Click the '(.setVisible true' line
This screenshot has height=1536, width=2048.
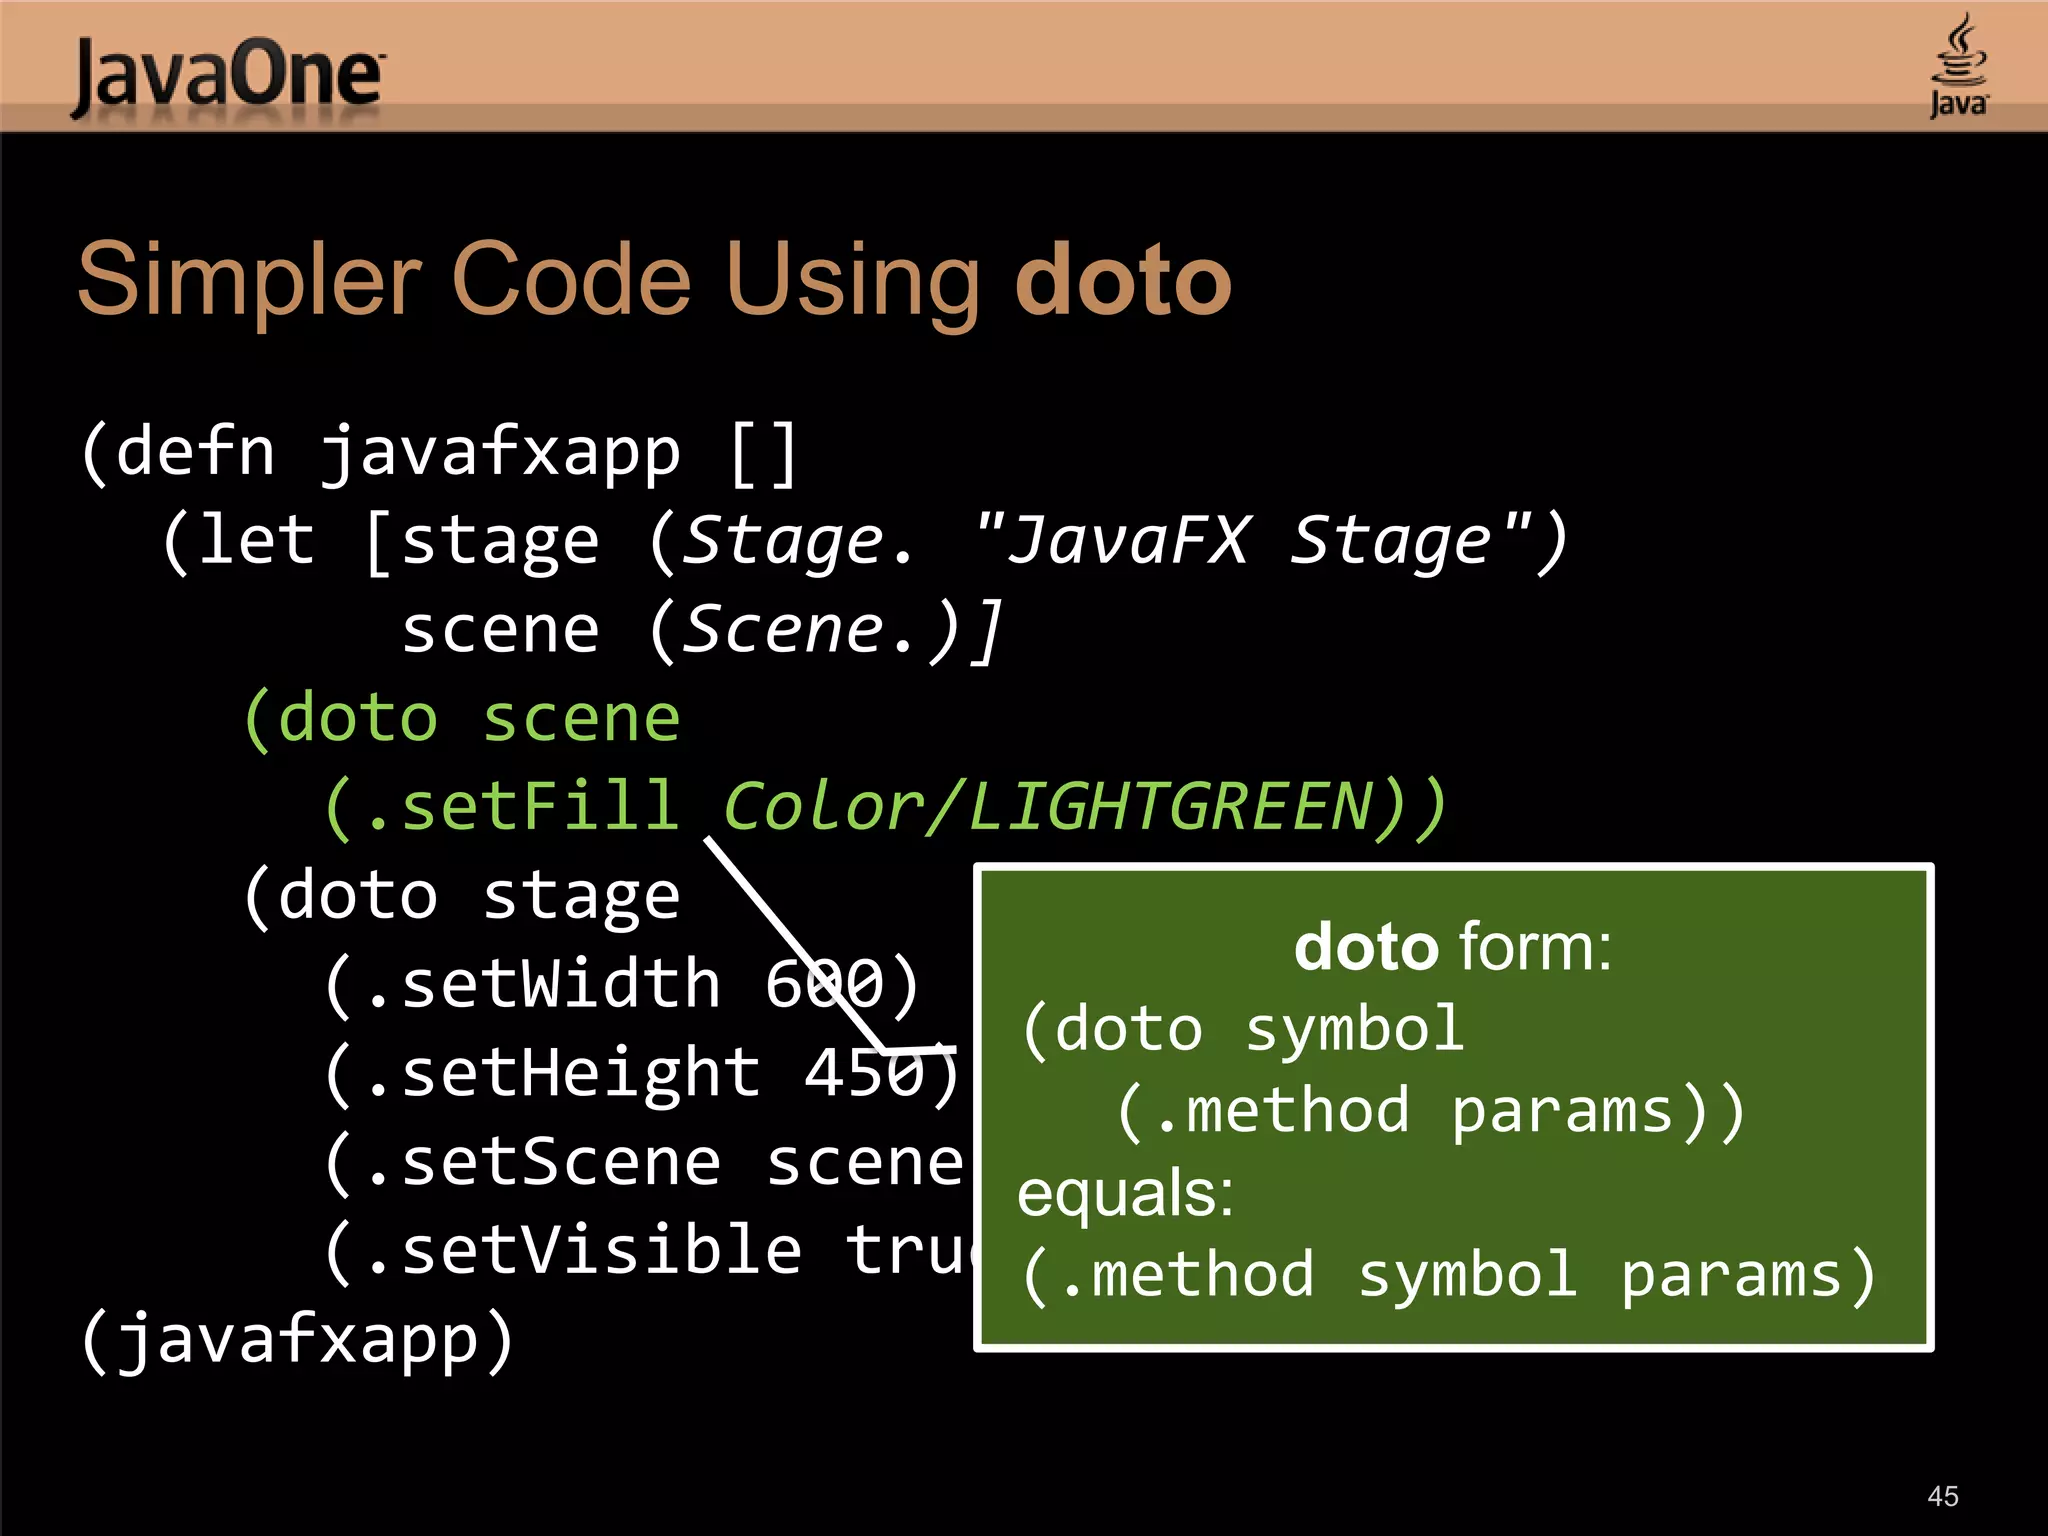[650, 1251]
